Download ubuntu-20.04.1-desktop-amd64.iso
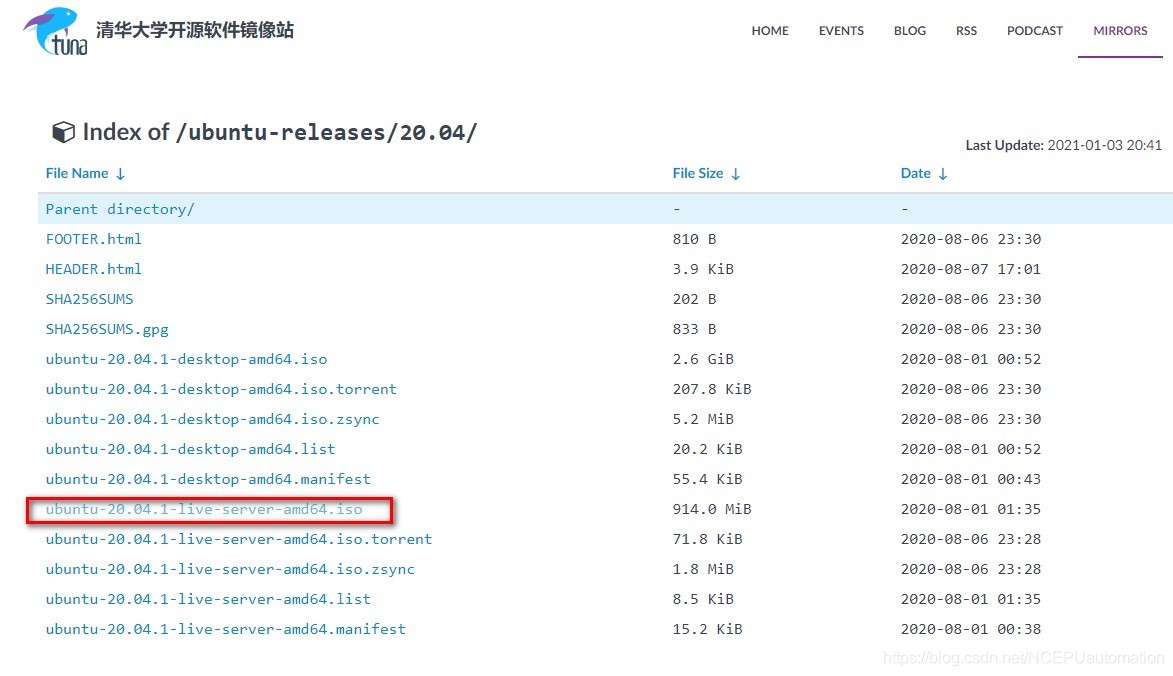The image size is (1173, 676). [x=186, y=359]
